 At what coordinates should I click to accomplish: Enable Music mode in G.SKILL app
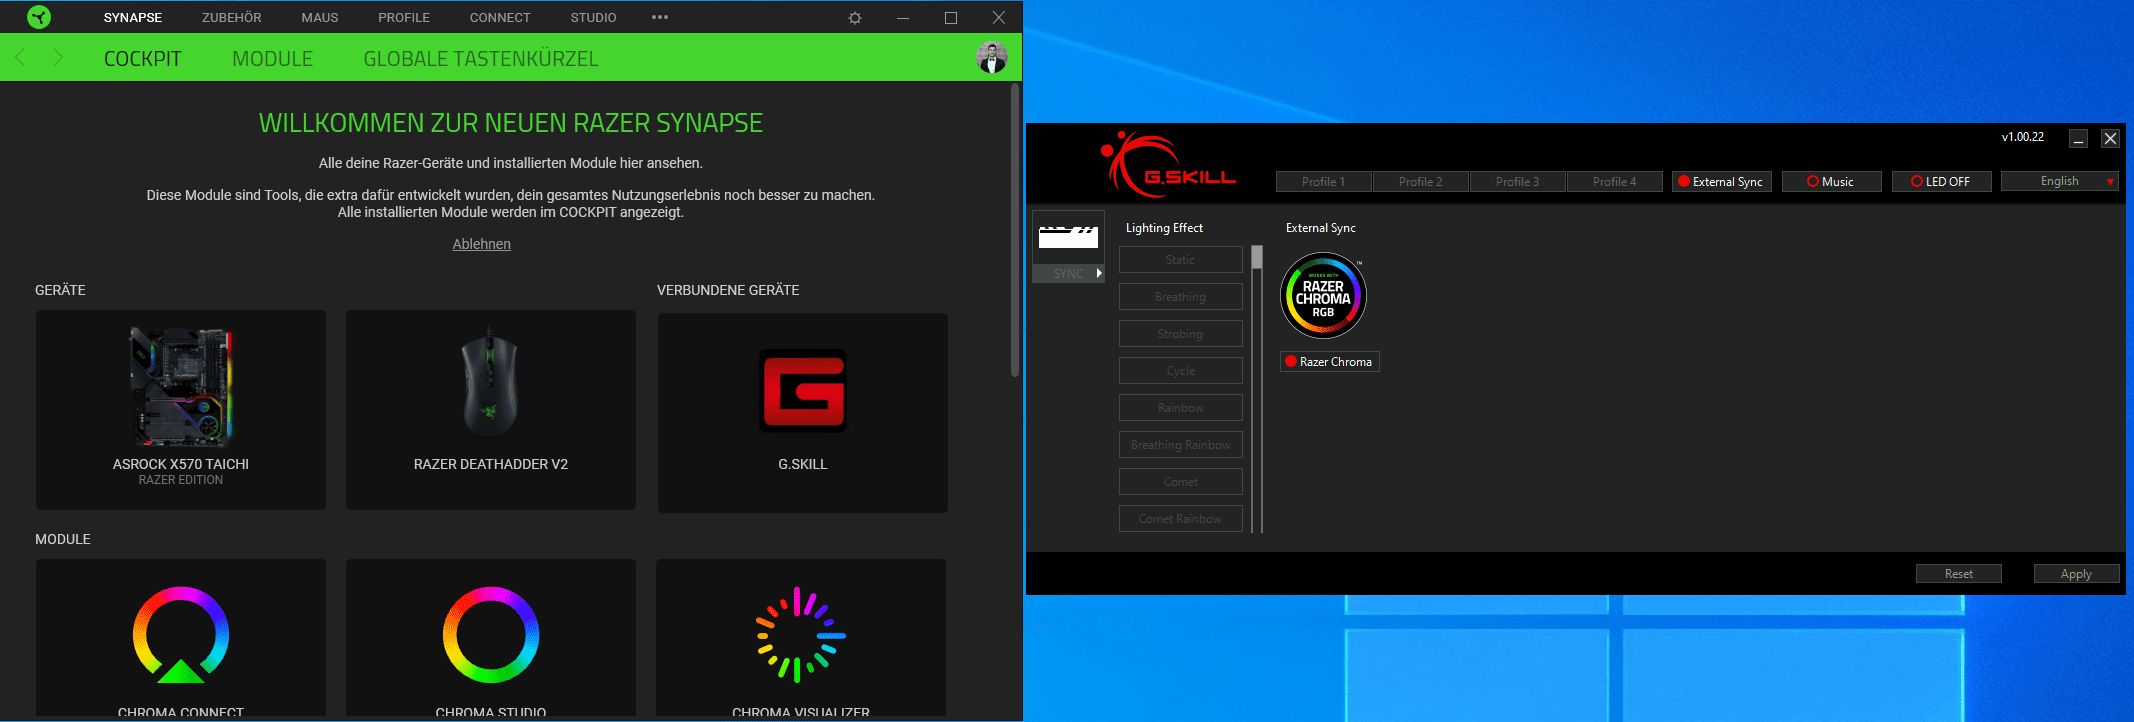pos(1832,182)
